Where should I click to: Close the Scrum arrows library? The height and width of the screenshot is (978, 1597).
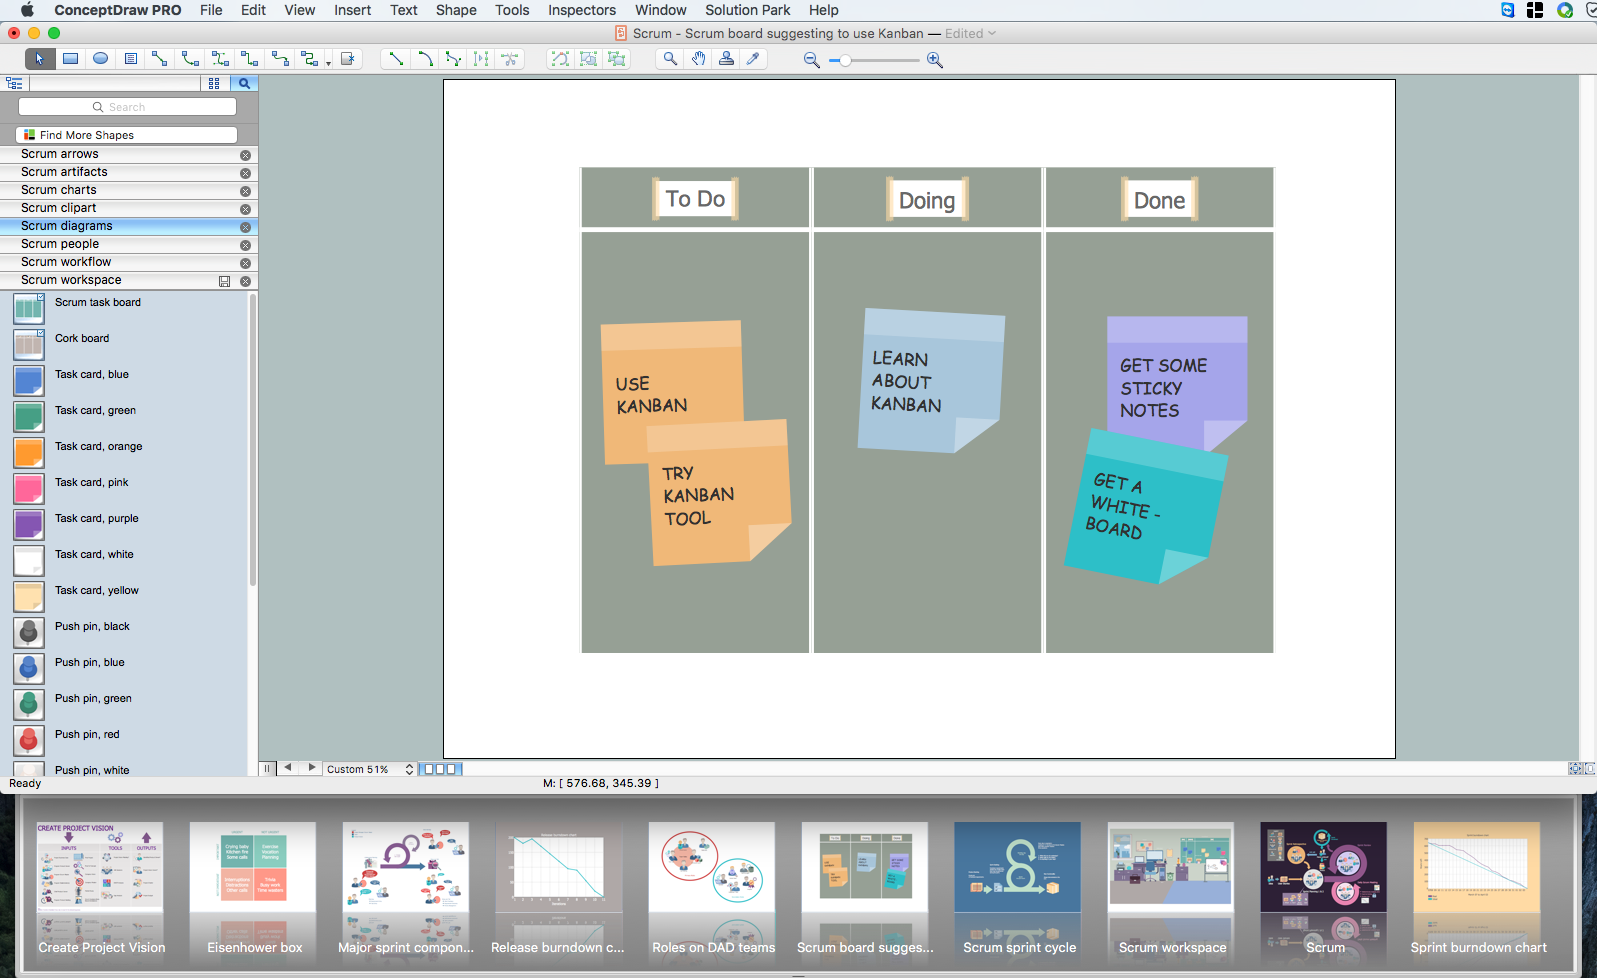point(245,155)
